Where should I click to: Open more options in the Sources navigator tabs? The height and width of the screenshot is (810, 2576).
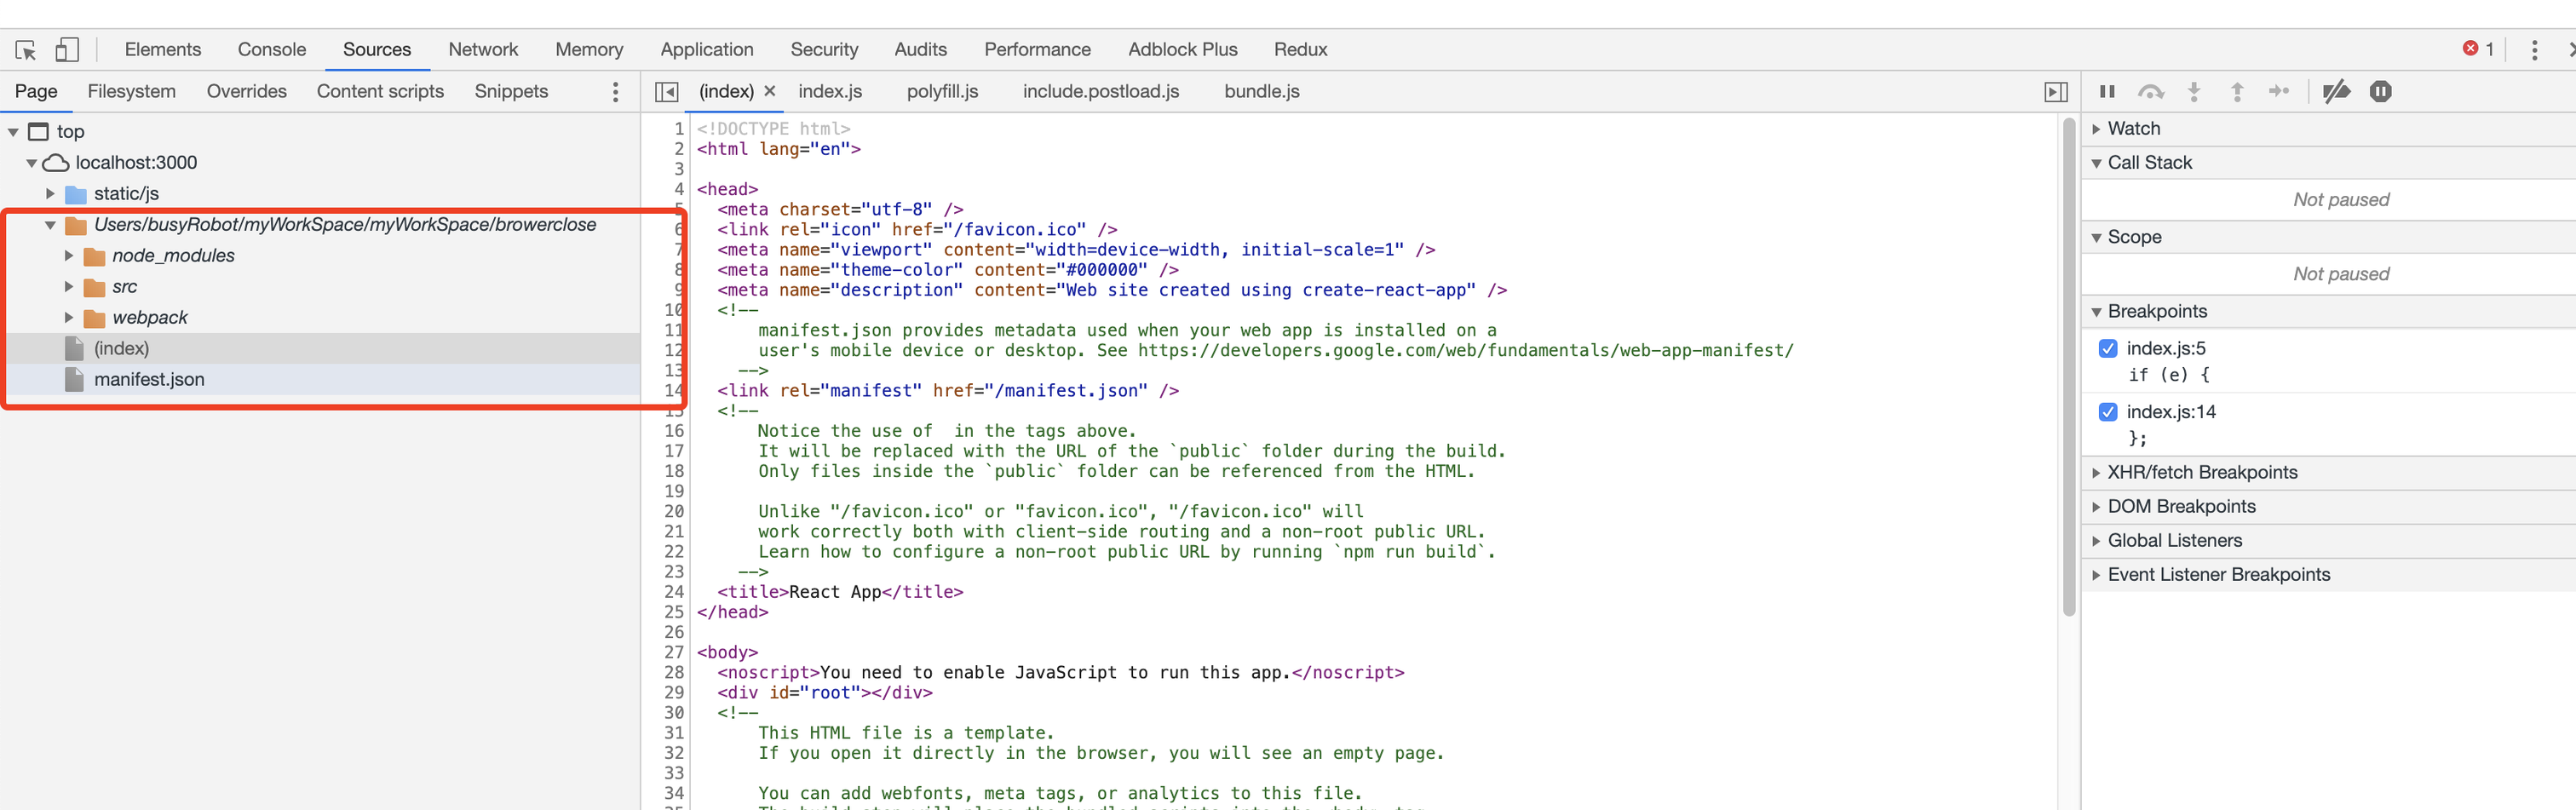[615, 92]
